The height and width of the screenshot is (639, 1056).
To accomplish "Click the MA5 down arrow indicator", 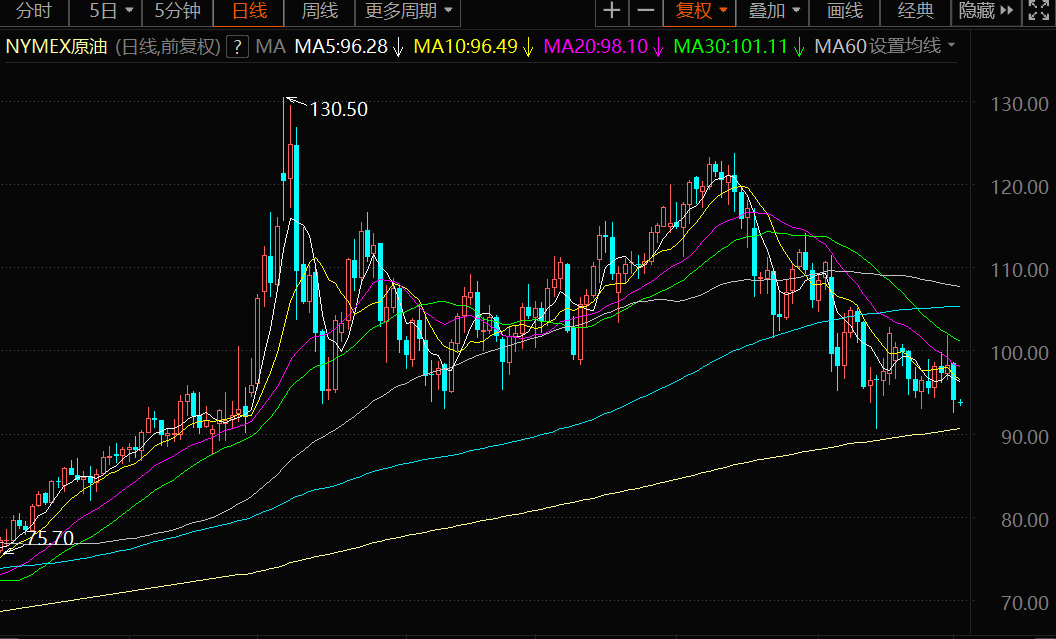I will pos(398,47).
